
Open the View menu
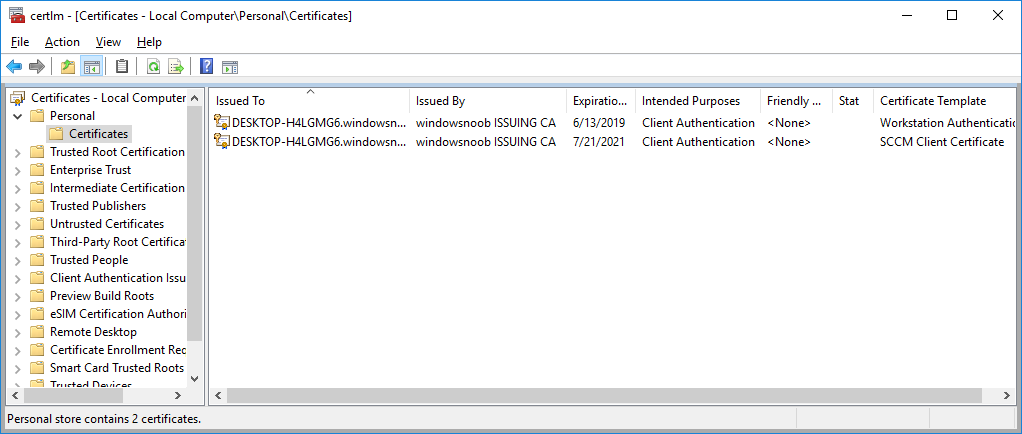108,42
